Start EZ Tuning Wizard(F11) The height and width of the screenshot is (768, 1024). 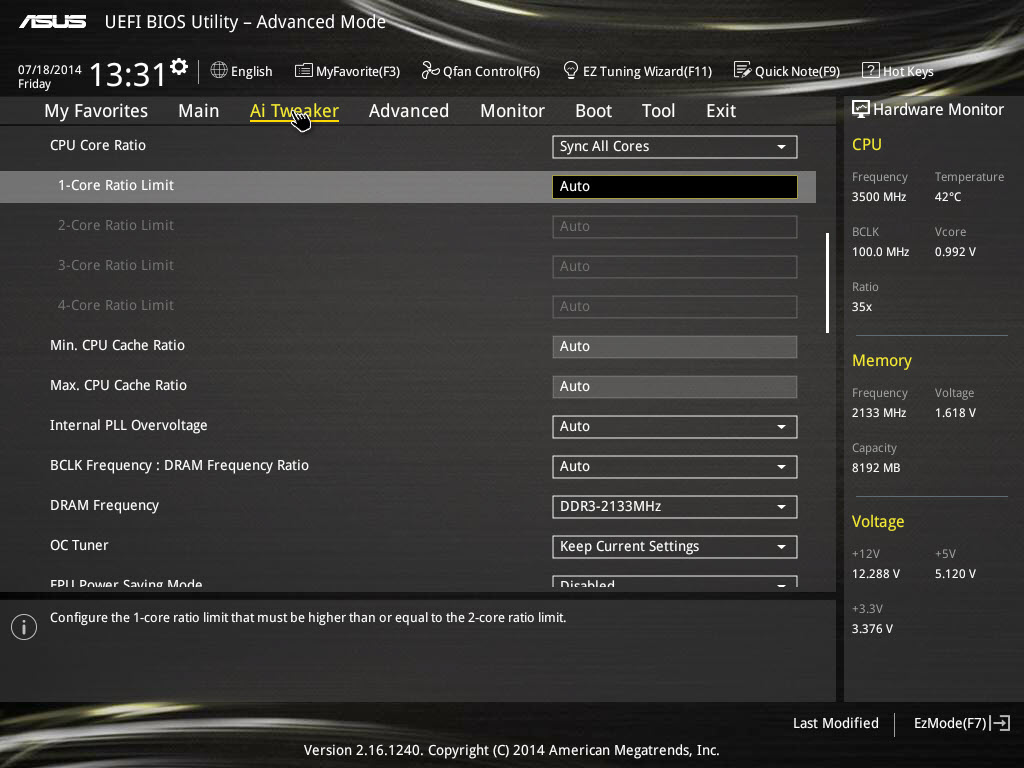coord(637,71)
